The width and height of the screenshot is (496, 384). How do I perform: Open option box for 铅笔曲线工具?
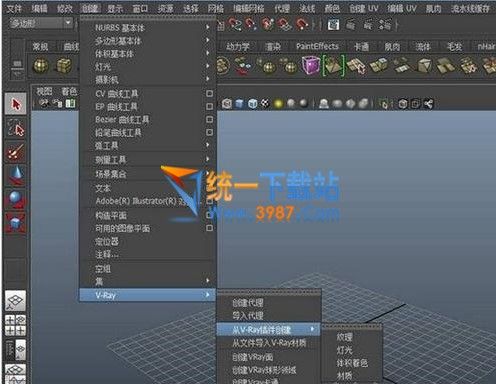(209, 132)
